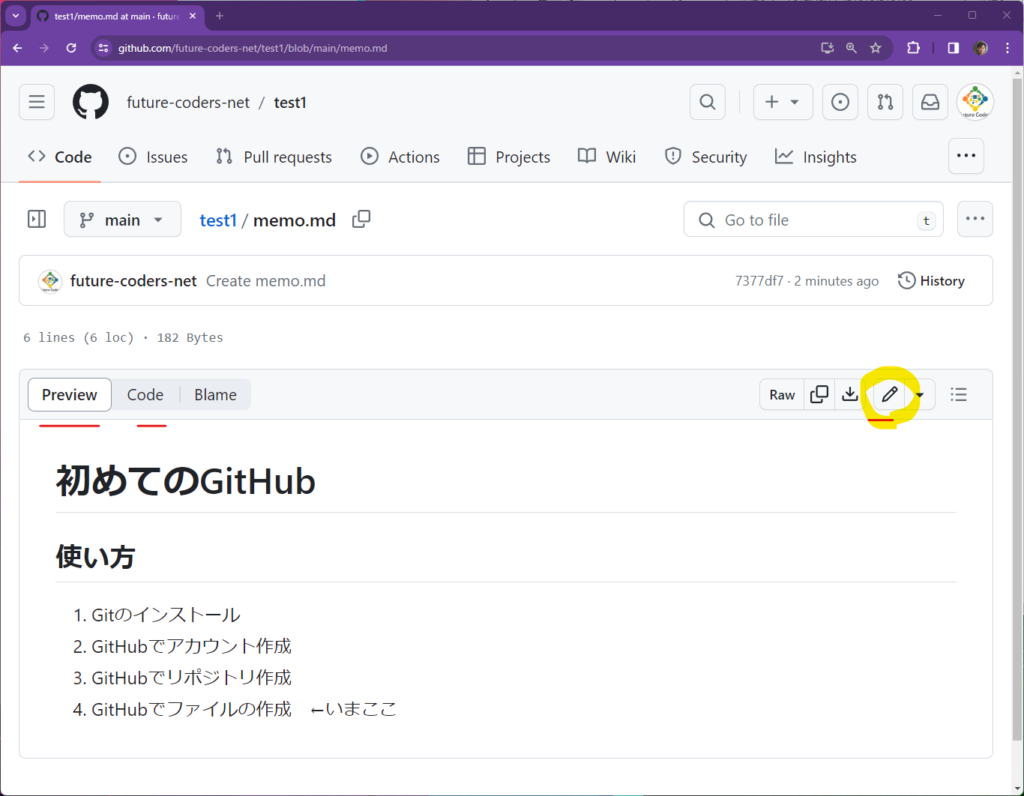Screen dimensions: 1024x796
Task: Open the GitHub search magnifier button
Action: coord(707,102)
